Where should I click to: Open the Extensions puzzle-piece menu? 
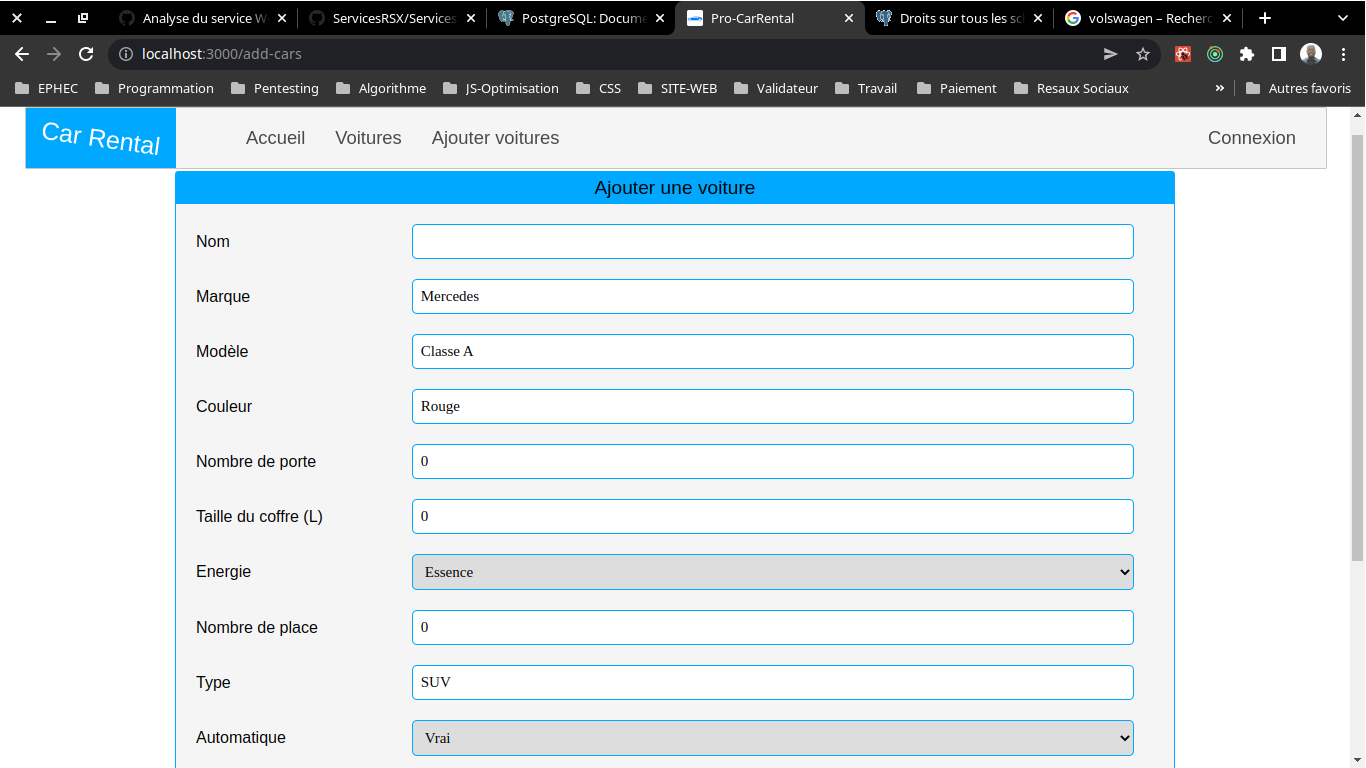[x=1247, y=54]
